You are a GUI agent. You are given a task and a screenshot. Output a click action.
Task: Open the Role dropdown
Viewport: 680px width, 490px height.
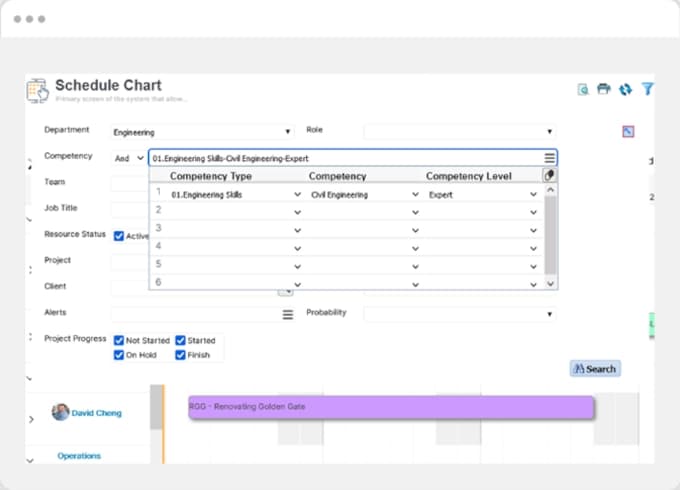[459, 132]
